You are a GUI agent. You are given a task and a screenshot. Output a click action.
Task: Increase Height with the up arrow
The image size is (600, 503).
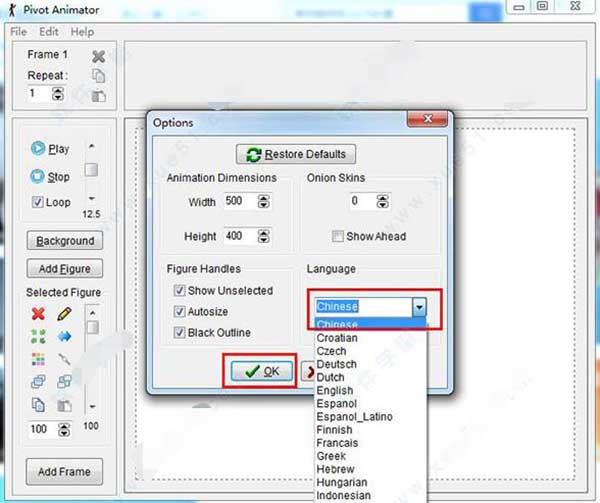tap(264, 232)
